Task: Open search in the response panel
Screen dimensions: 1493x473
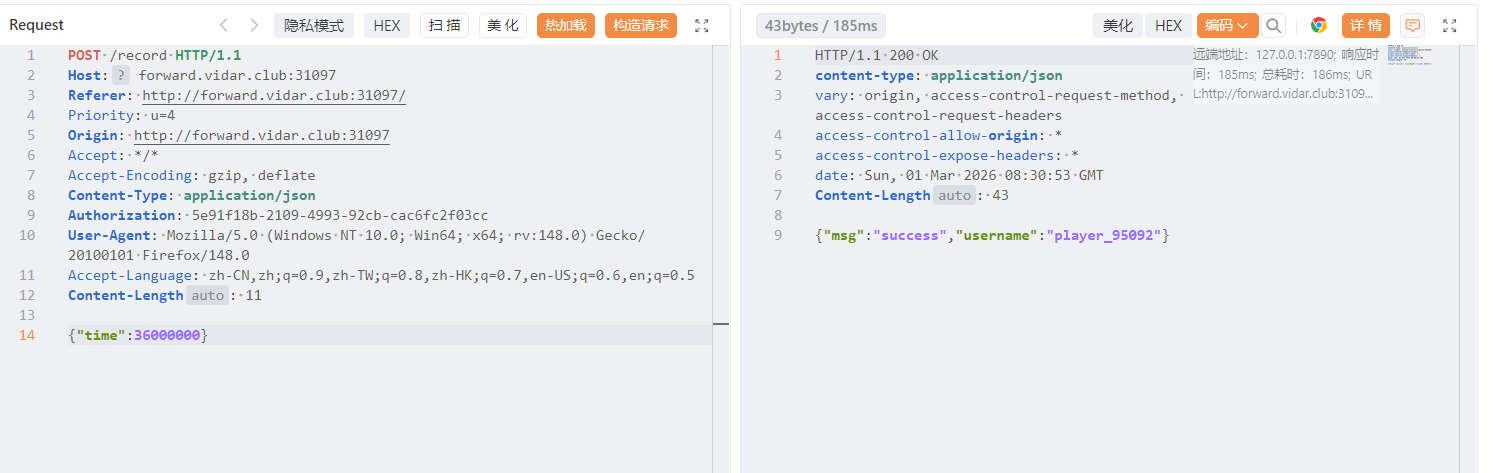Action: (1273, 26)
